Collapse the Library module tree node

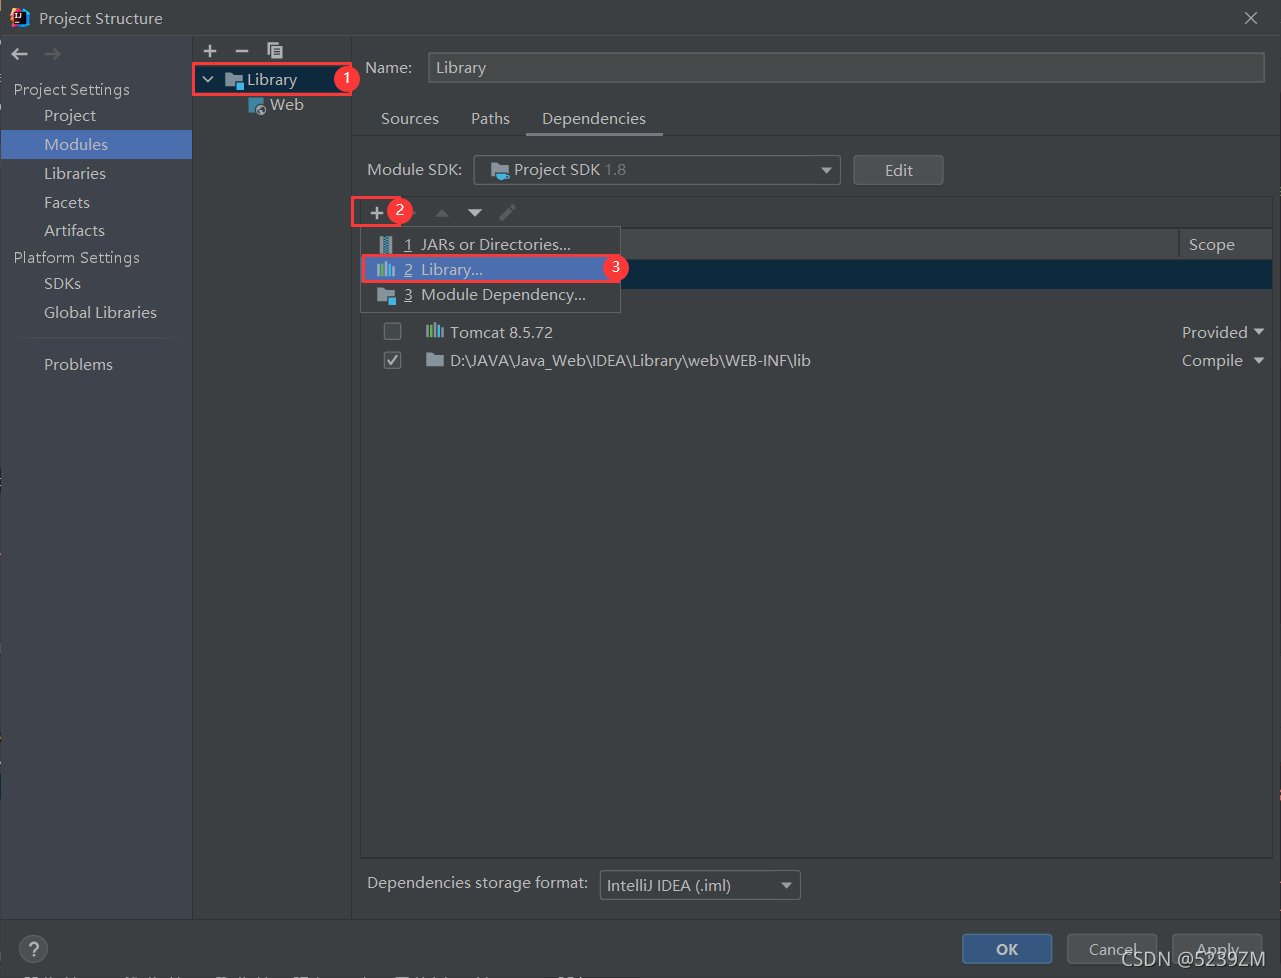[208, 79]
